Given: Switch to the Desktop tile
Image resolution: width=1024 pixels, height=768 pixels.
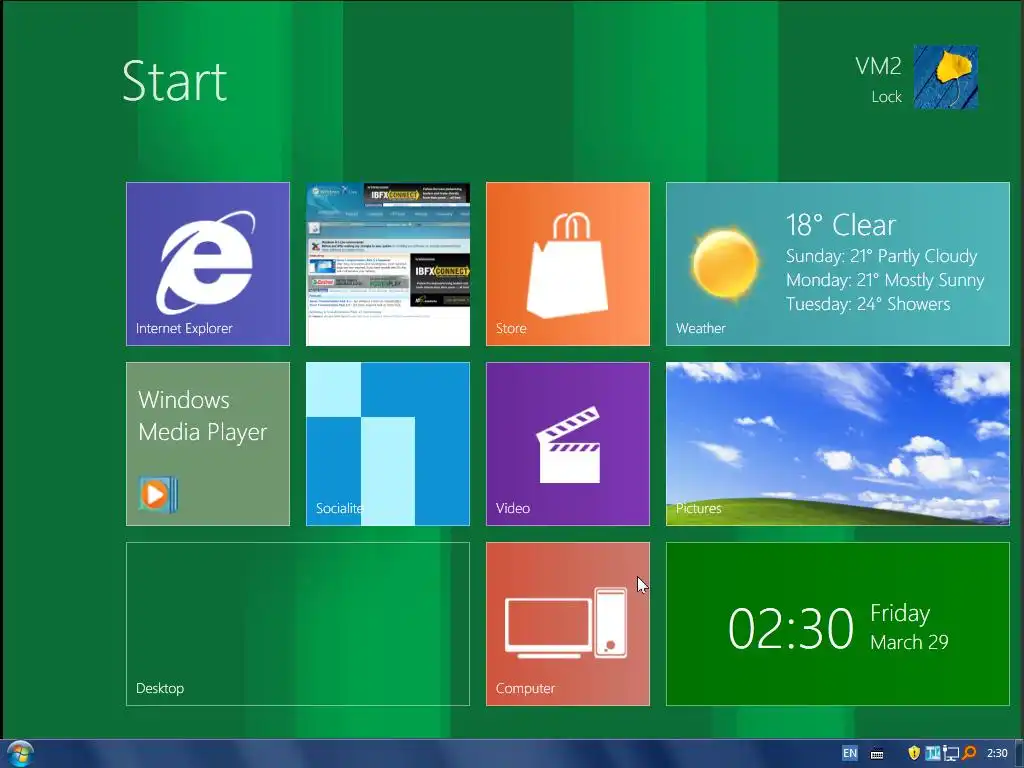Looking at the screenshot, I should (x=298, y=624).
